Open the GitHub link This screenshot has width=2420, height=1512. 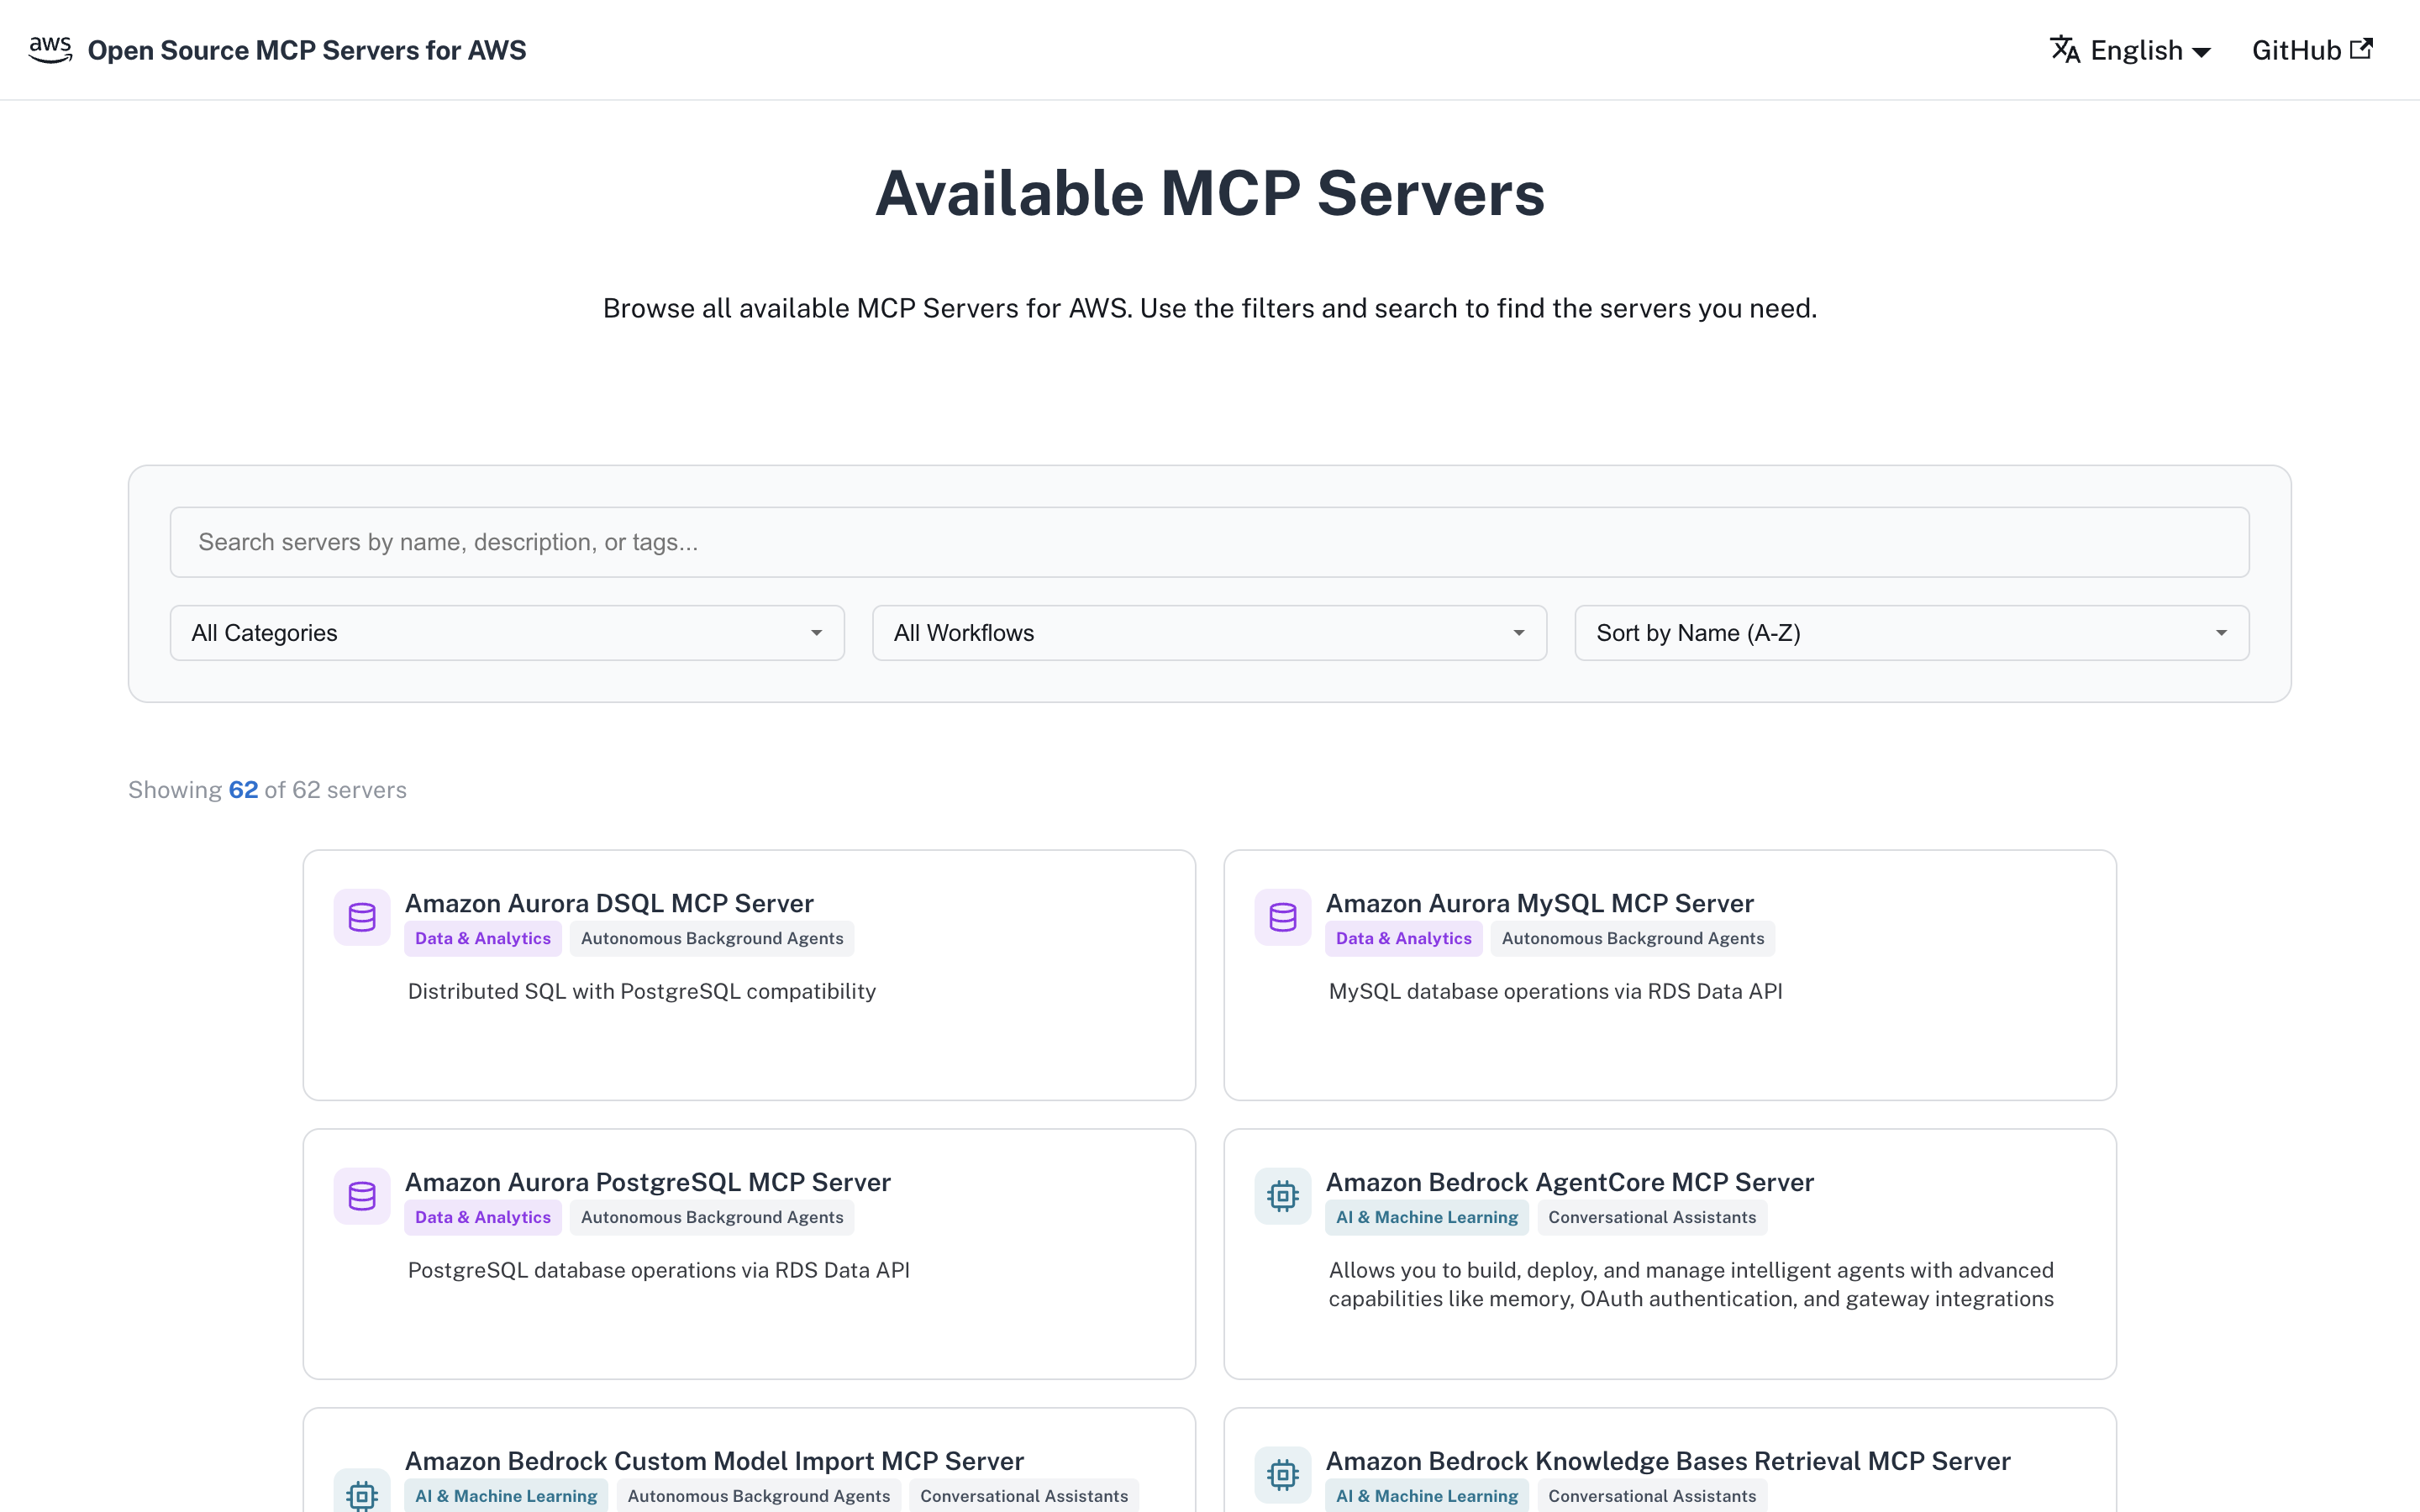click(2311, 50)
